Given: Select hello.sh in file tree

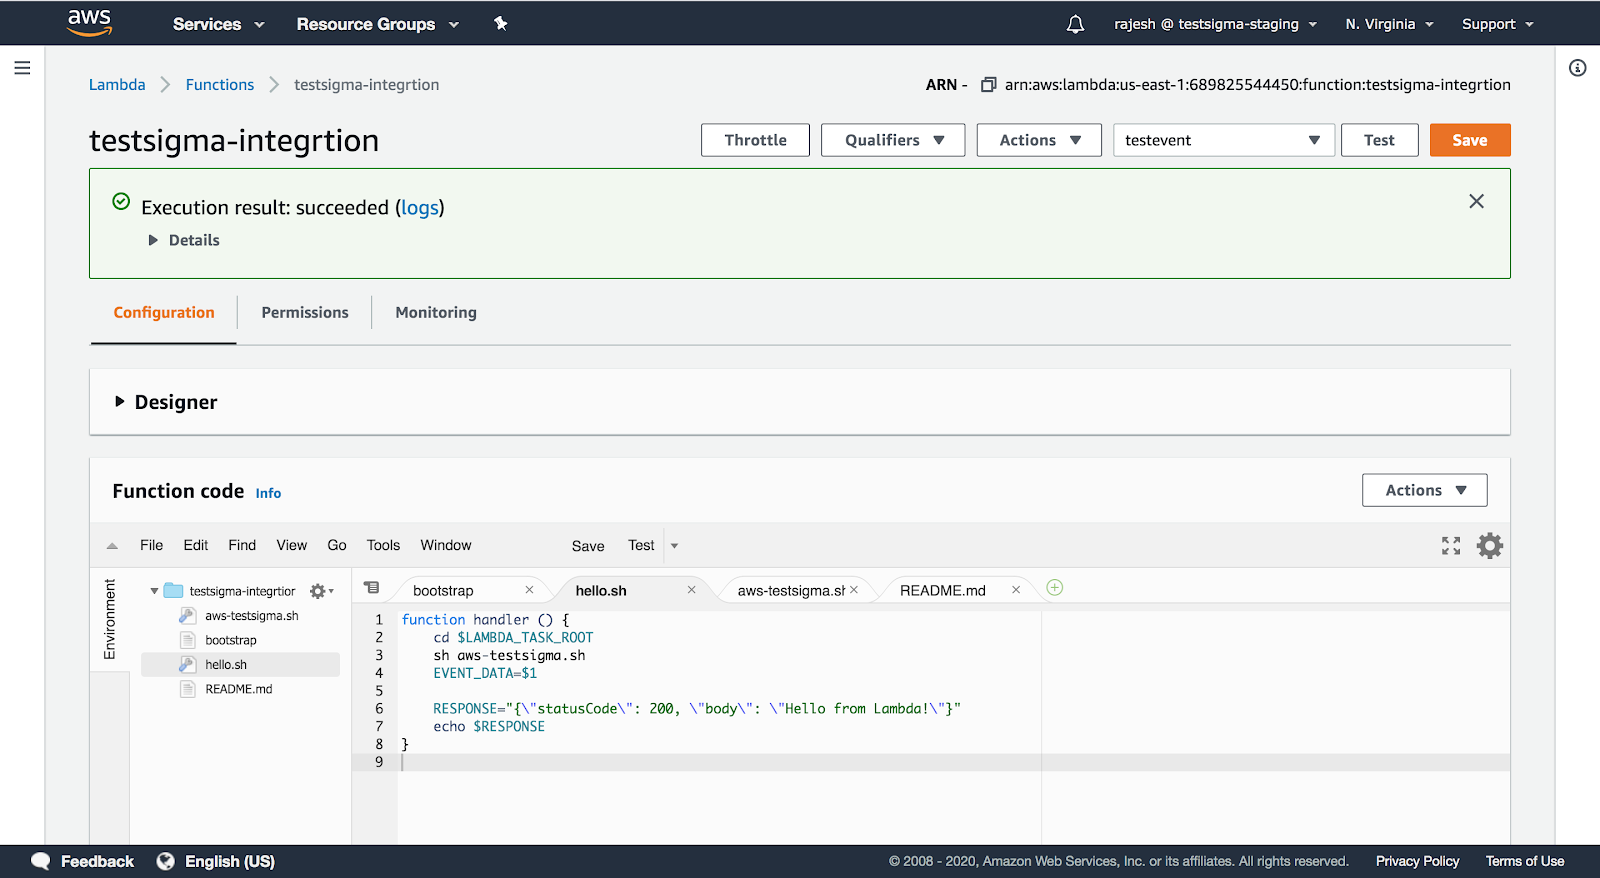Looking at the screenshot, I should [x=240, y=664].
